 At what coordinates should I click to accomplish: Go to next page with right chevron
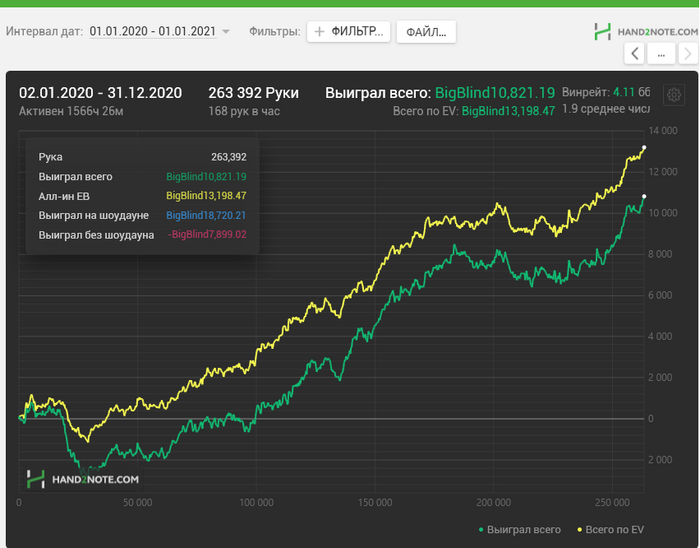tap(688, 54)
